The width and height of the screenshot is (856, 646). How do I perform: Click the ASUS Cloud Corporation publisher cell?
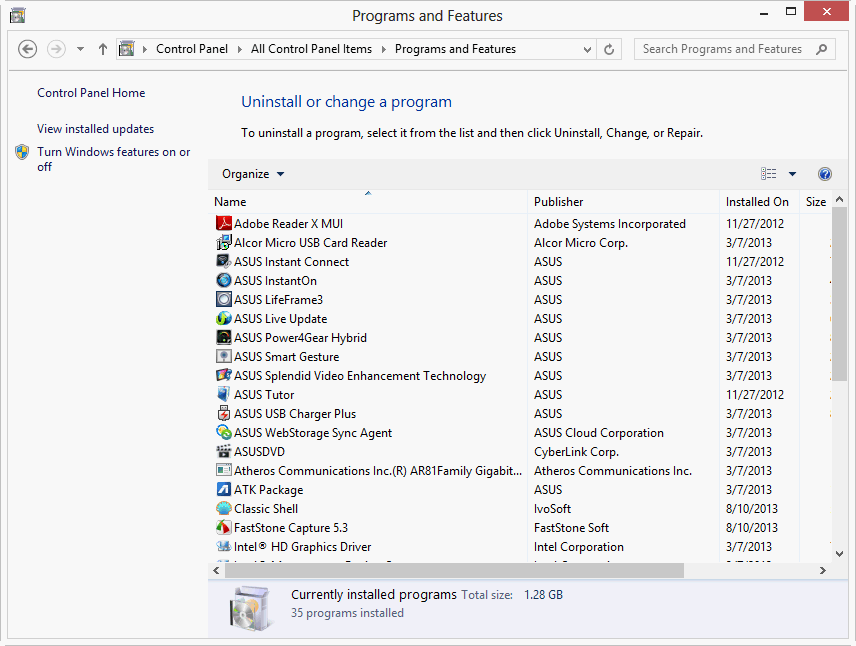[599, 433]
